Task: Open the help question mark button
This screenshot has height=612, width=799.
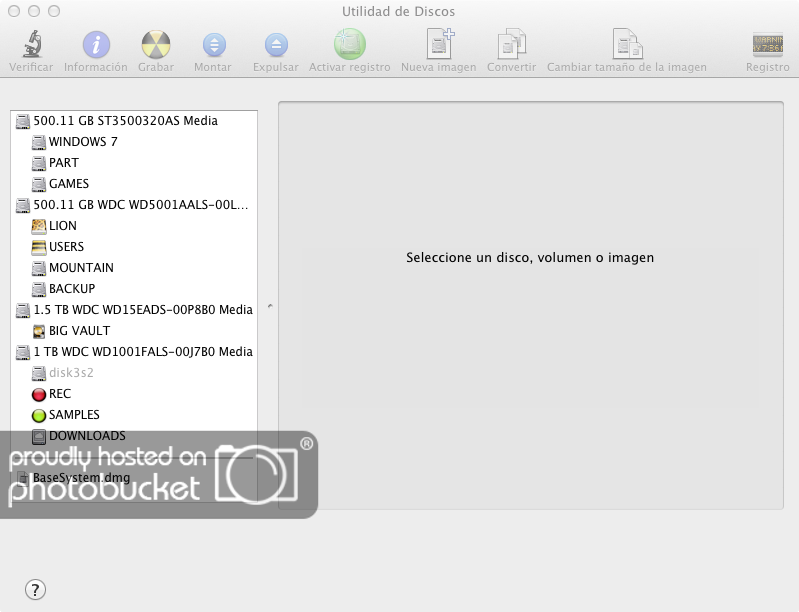Action: pyautogui.click(x=35, y=590)
